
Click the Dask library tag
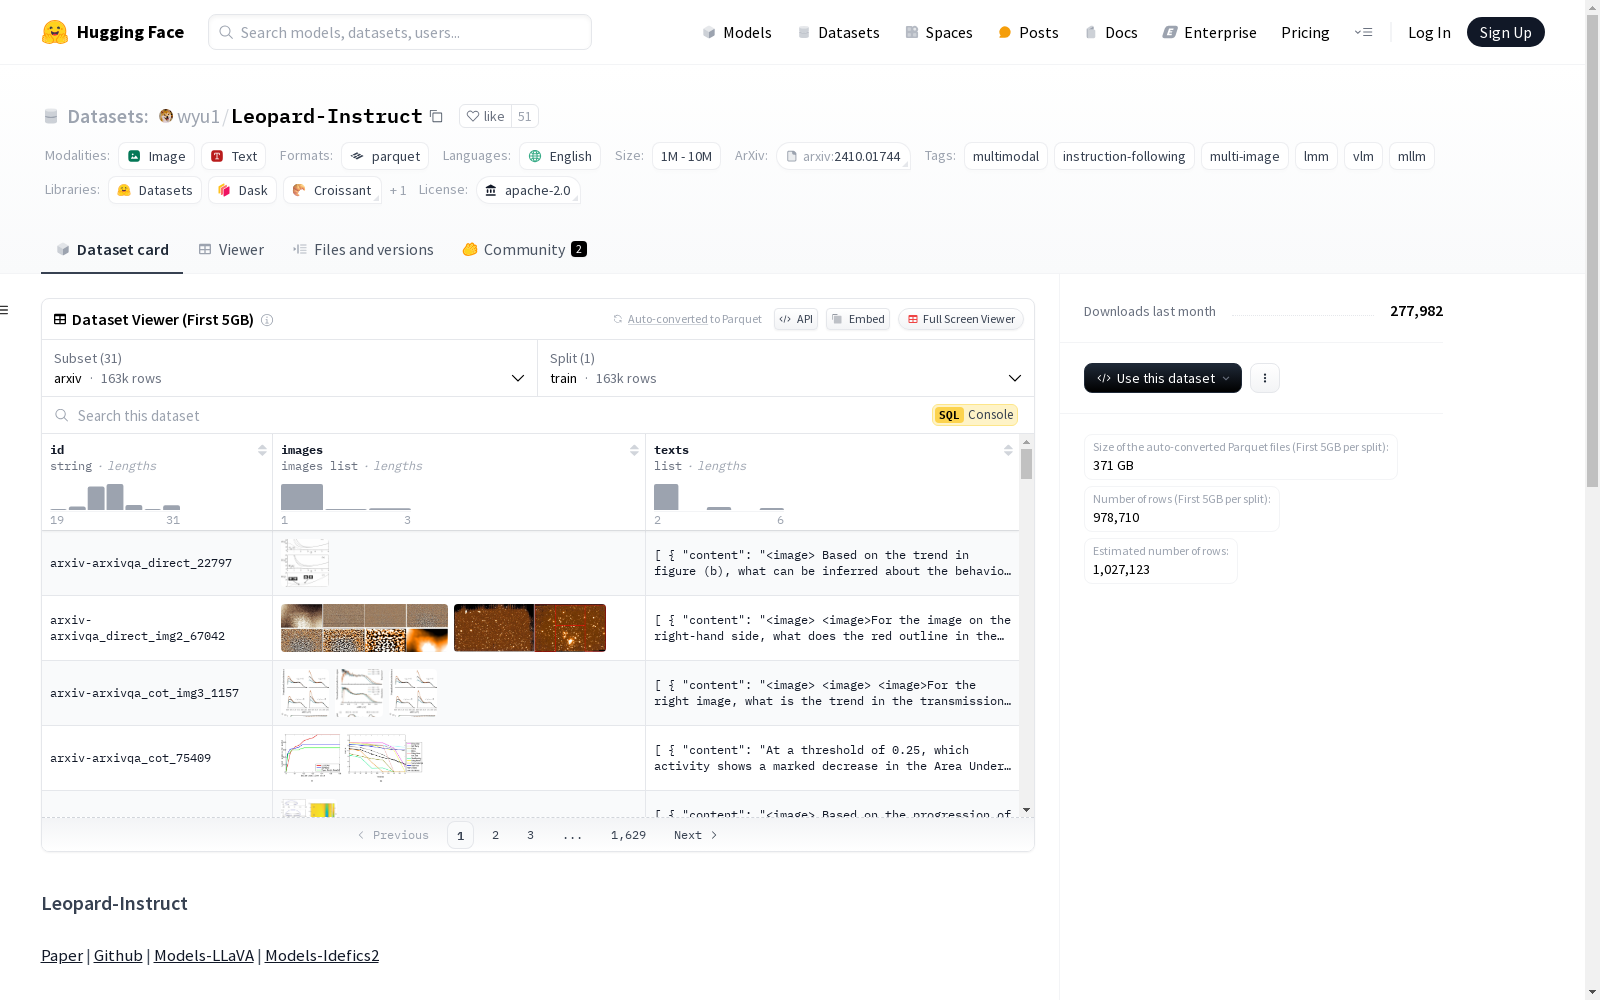(243, 190)
